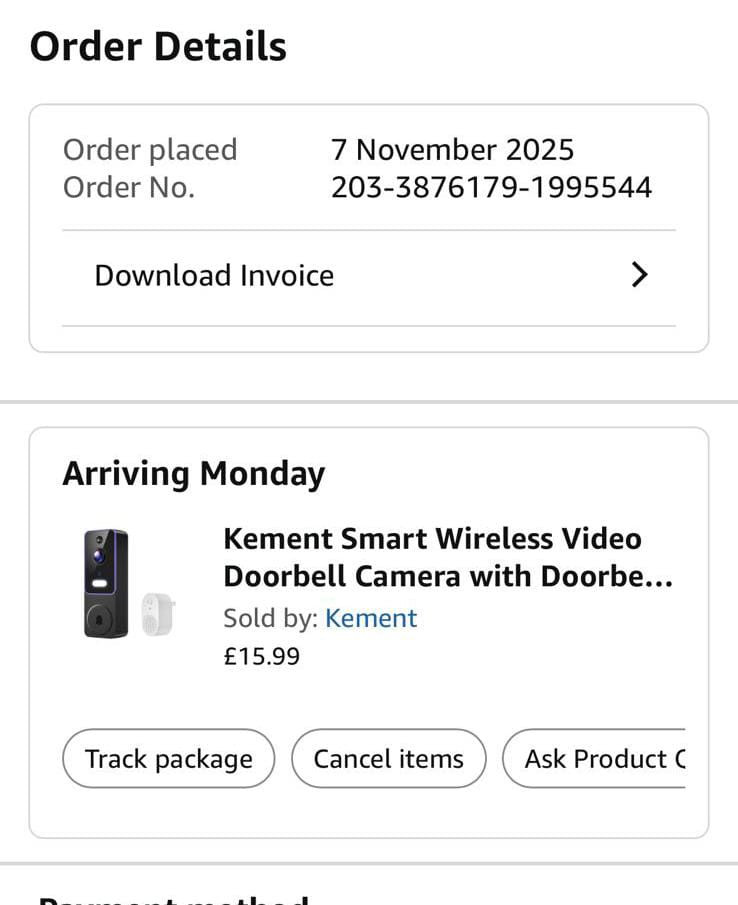The height and width of the screenshot is (905, 738).
Task: Select the partially visible Ask Product button
Action: click(x=598, y=759)
